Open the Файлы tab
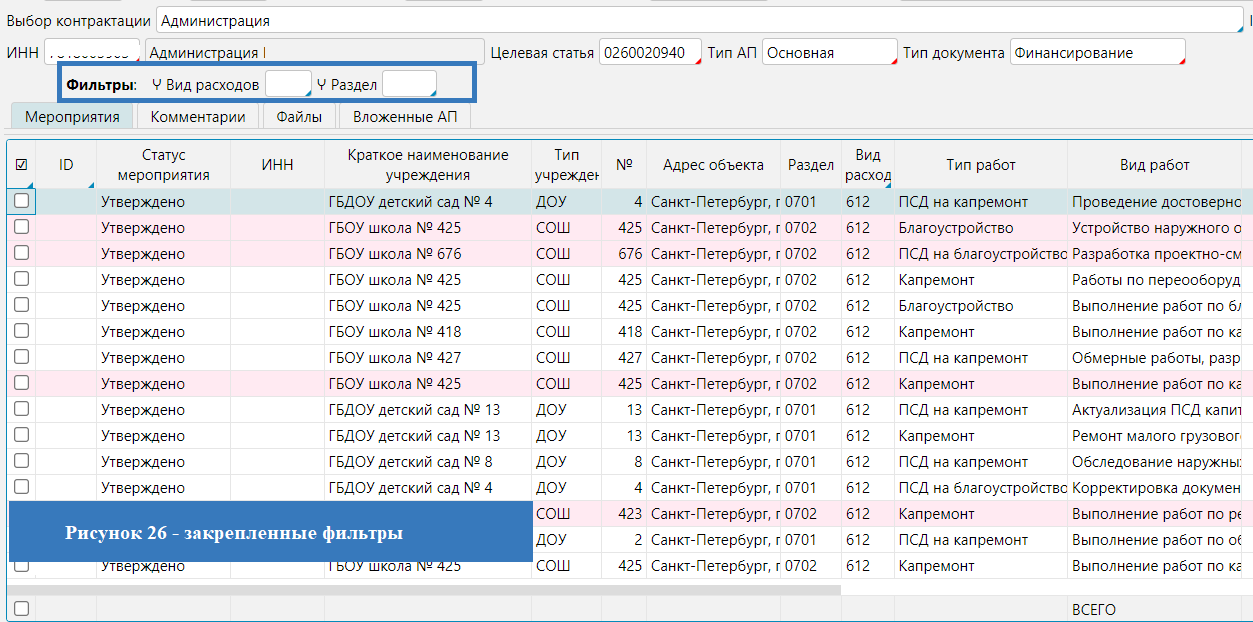 point(299,116)
